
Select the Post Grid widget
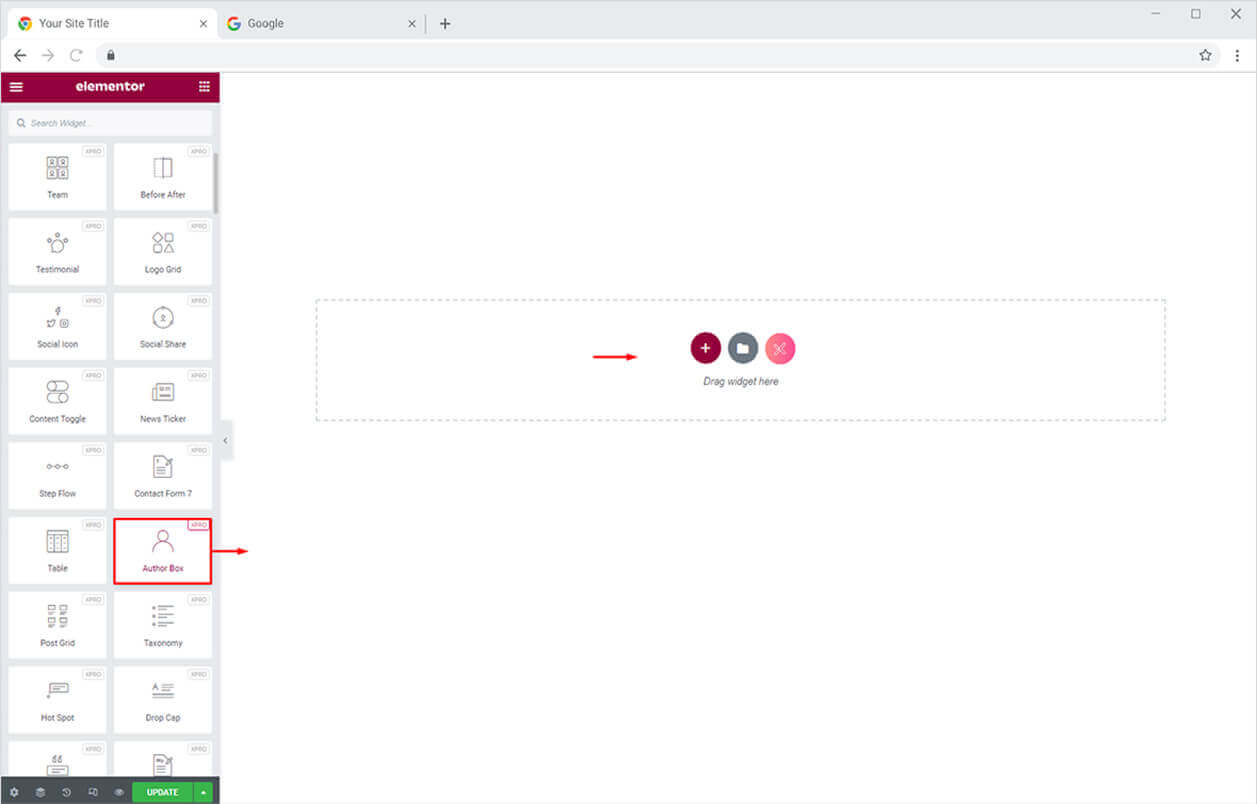[x=58, y=625]
